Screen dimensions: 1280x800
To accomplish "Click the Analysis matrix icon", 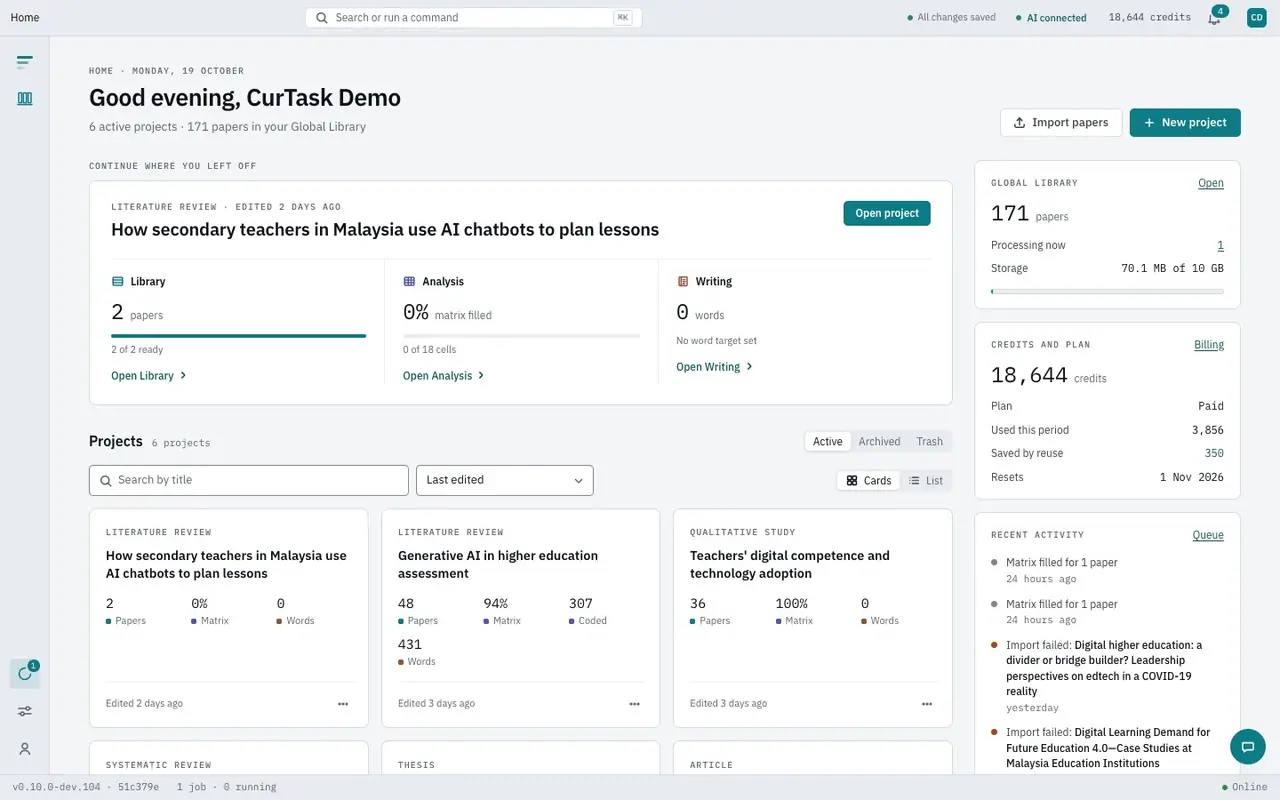I will [409, 282].
